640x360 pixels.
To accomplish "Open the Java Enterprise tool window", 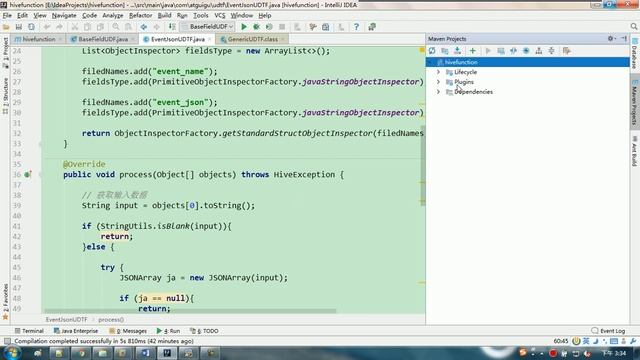I will pyautogui.click(x=76, y=331).
